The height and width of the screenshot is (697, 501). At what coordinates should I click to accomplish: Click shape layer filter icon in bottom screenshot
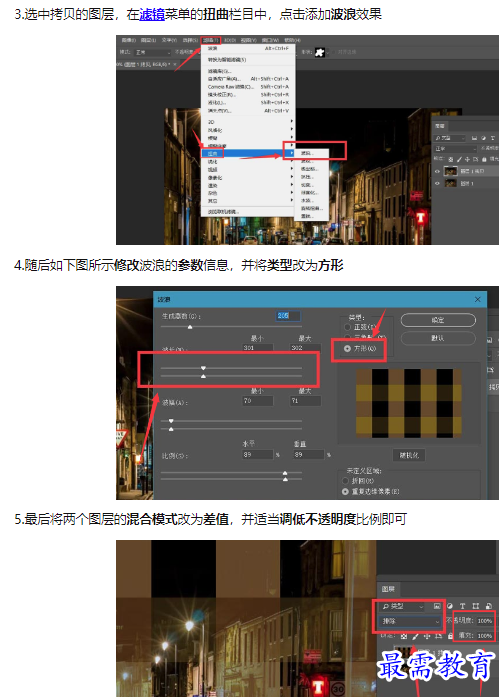coord(476,606)
